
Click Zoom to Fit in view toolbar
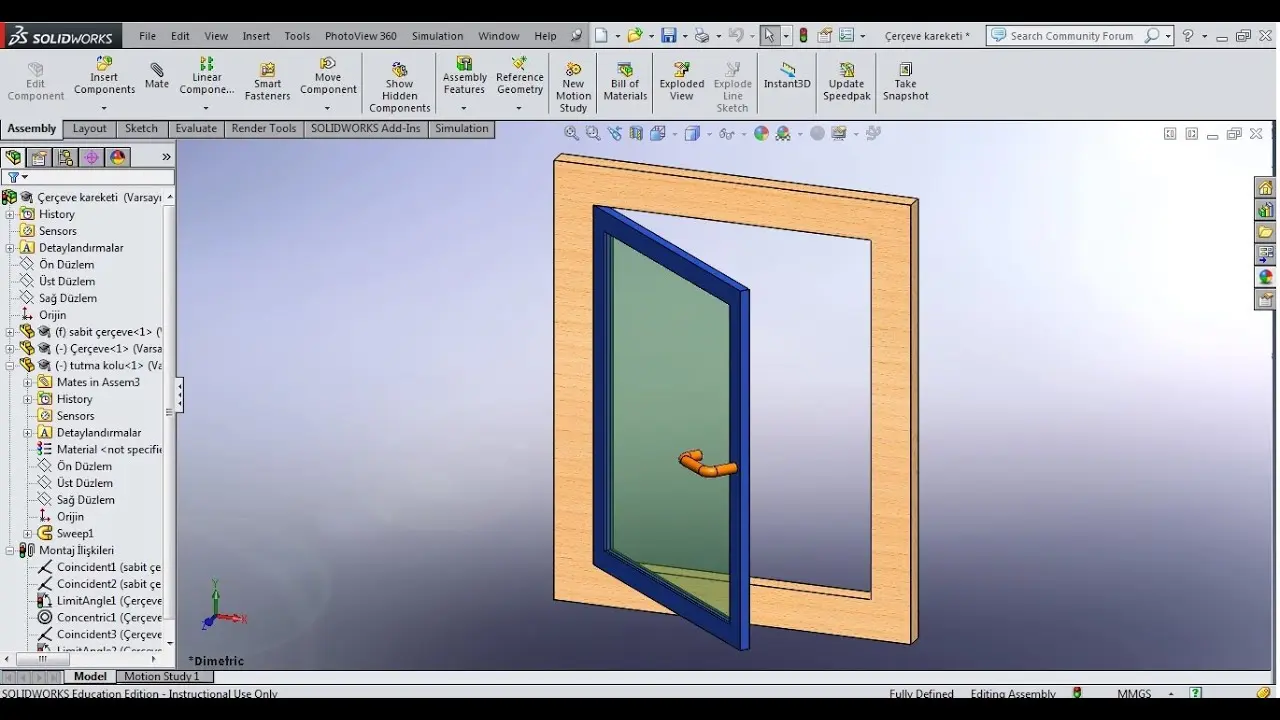click(571, 133)
